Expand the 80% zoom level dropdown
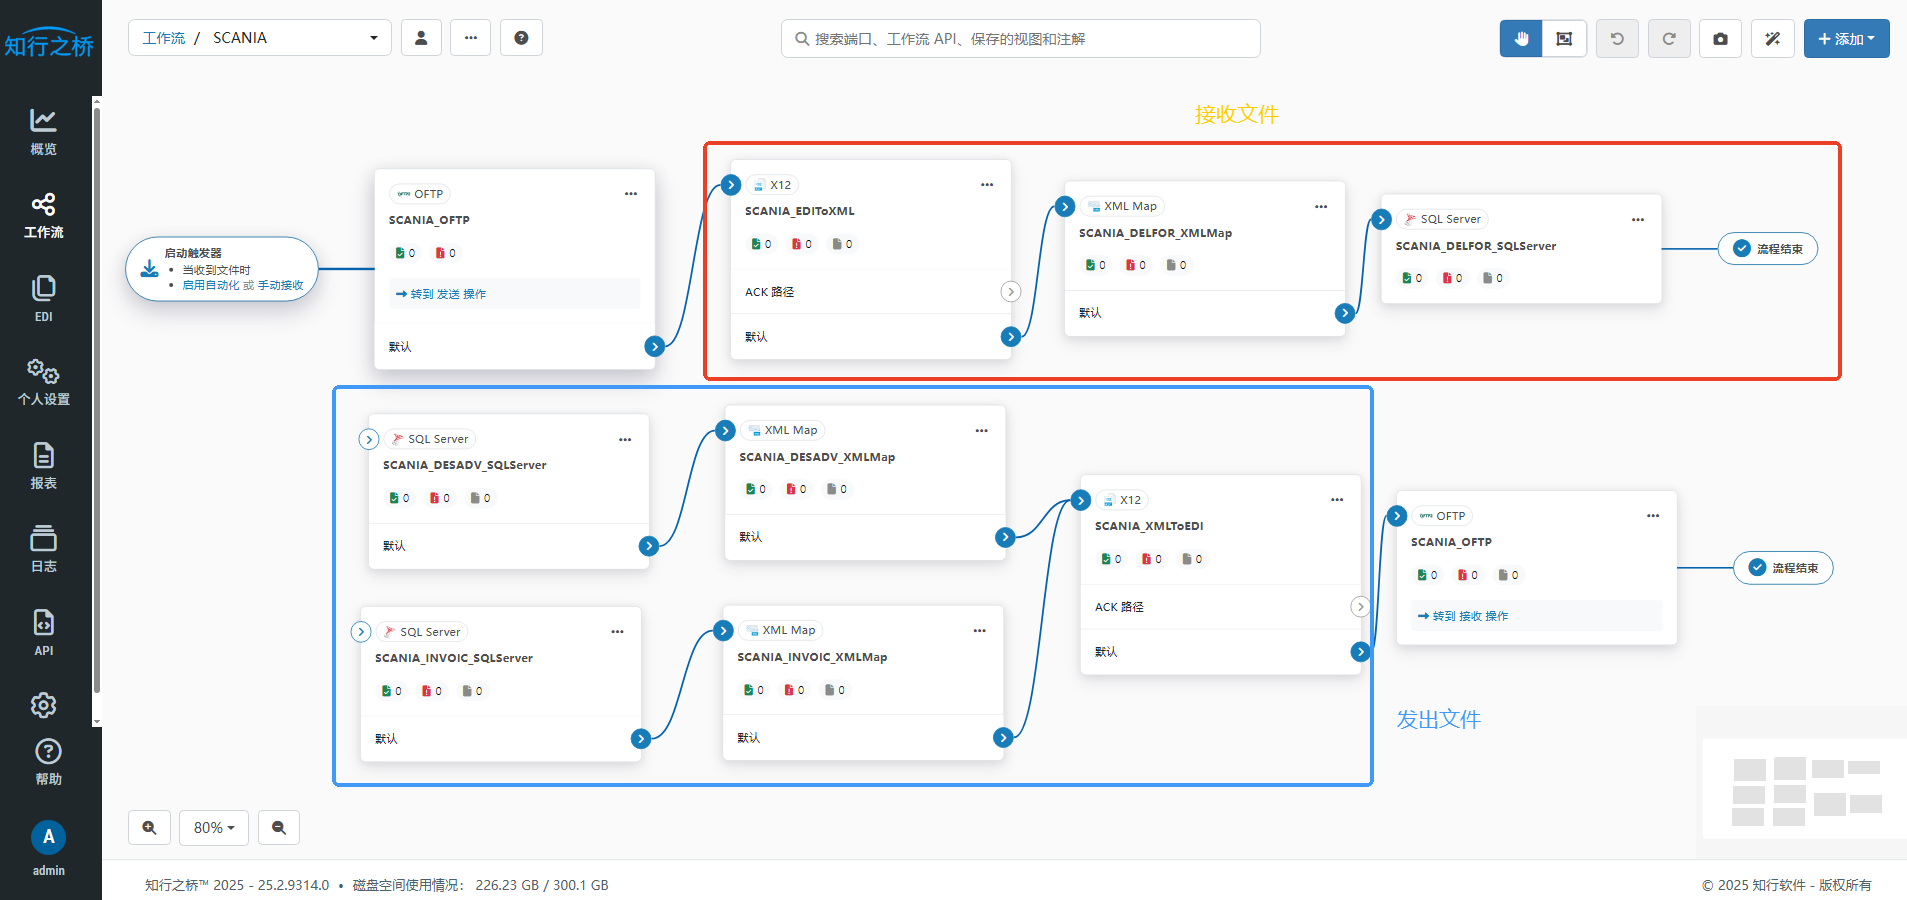Screen dimensions: 1907x900 214,828
